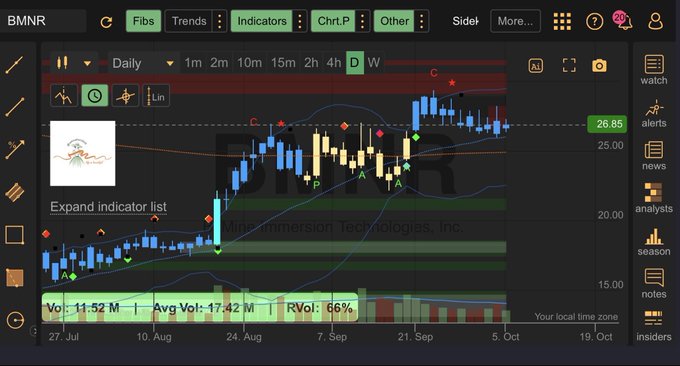Viewport: 680px width, 366px height.
Task: Open the Daily timeframe dropdown
Action: coord(143,63)
